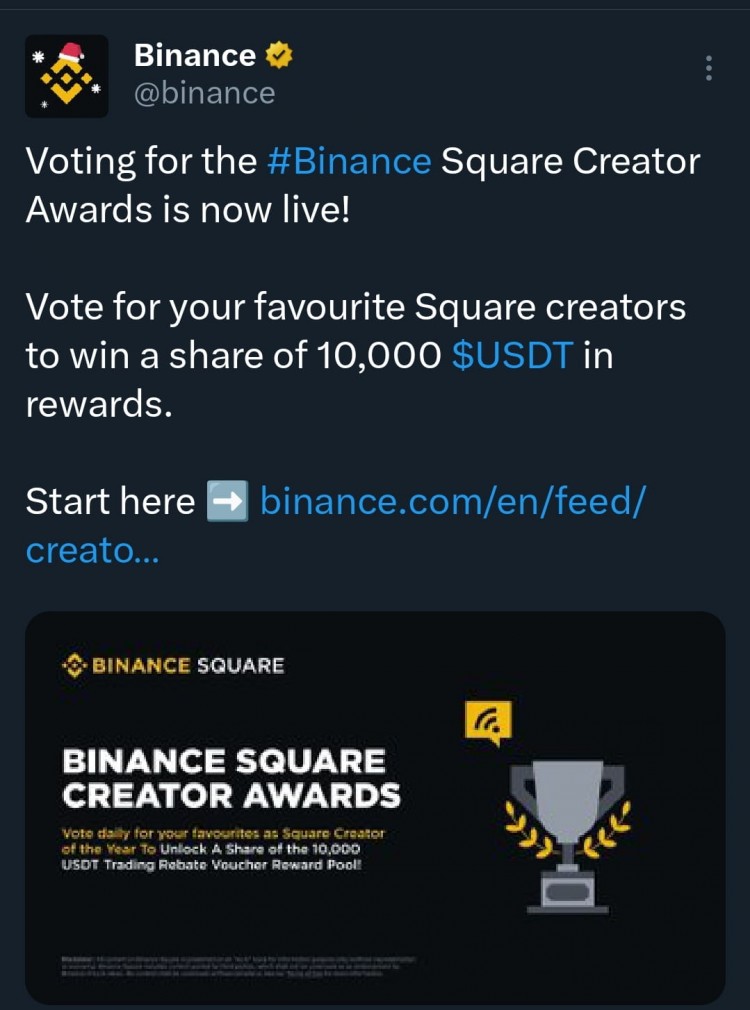Follow the binance.com/en/feed/ link
Viewport: 750px width, 1010px height.
coord(453,501)
